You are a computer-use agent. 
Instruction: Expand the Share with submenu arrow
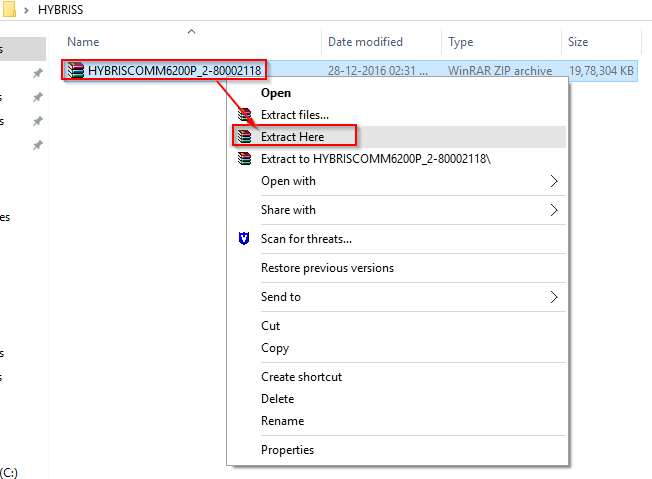coord(554,210)
